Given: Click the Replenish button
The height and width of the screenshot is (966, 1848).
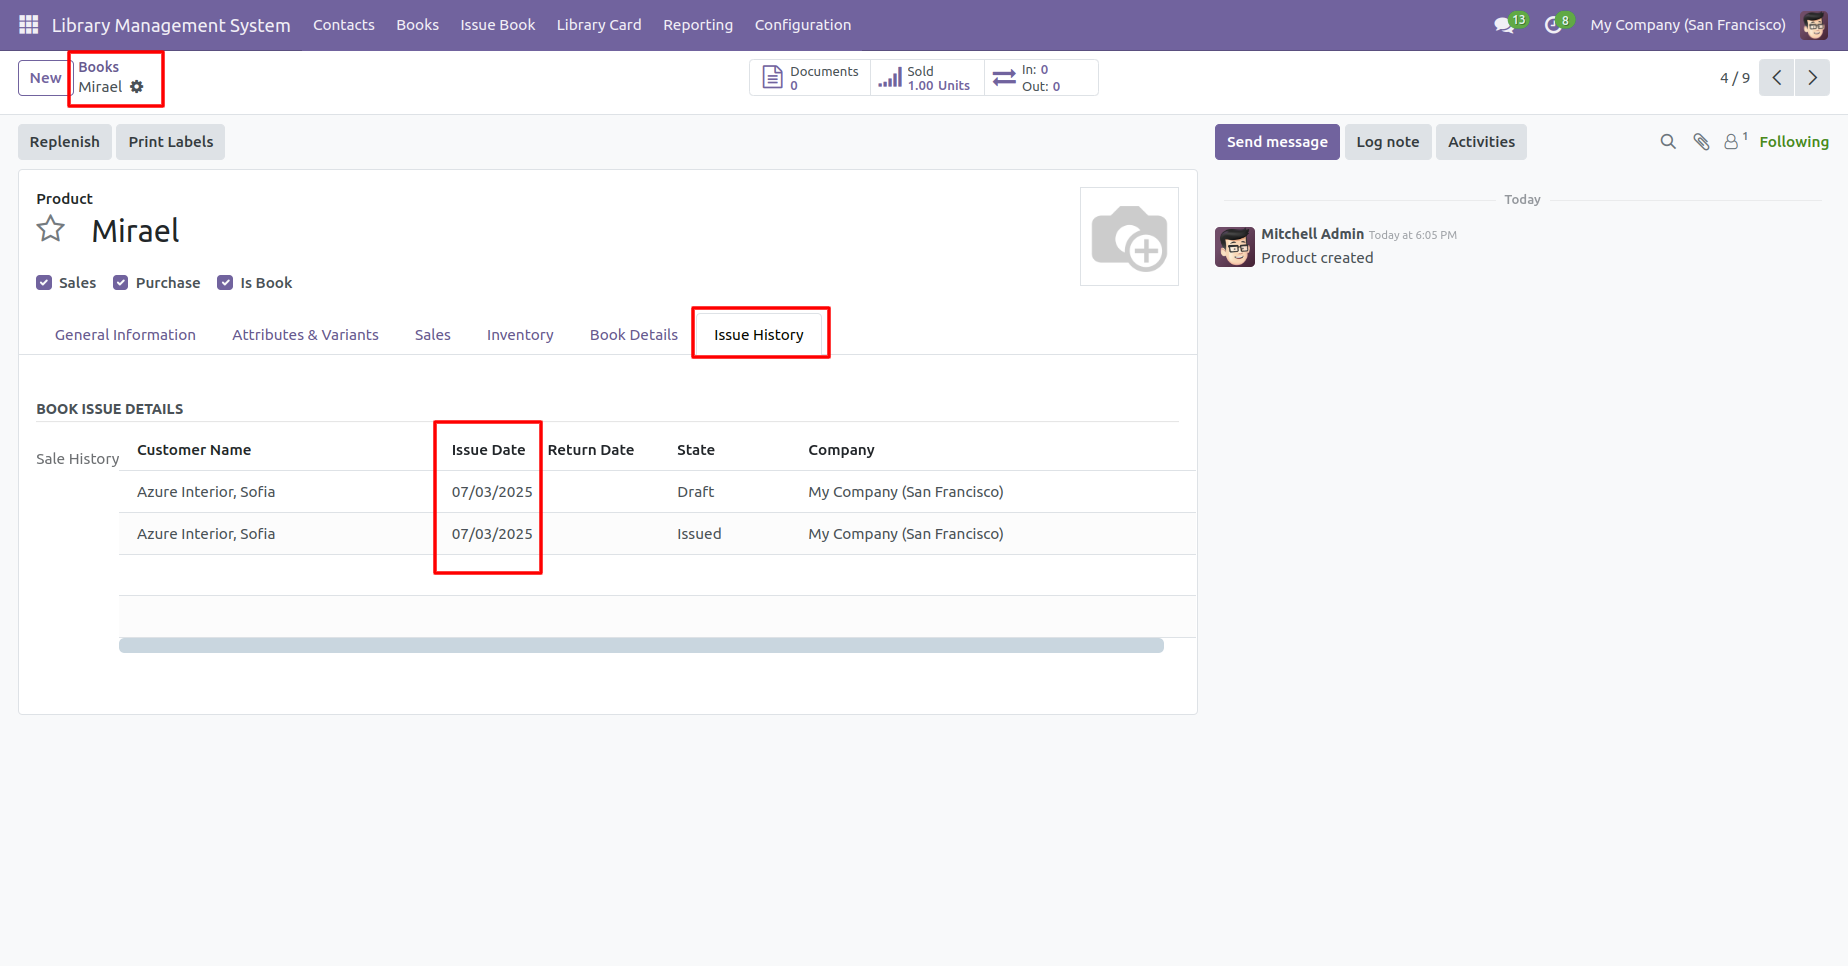Looking at the screenshot, I should click(x=65, y=142).
